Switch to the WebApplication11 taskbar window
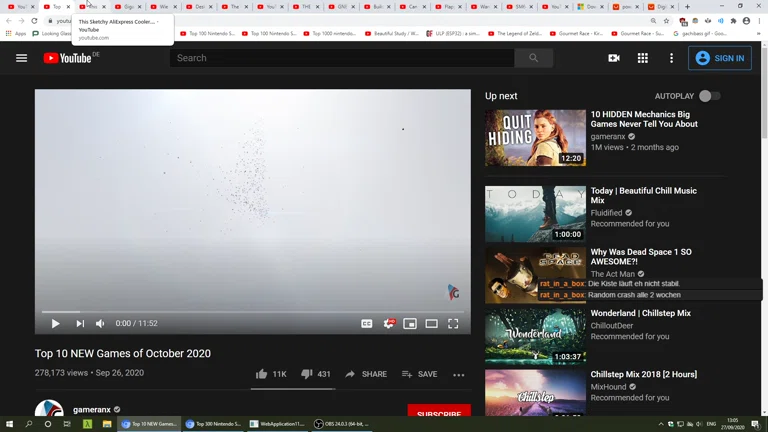The image size is (768, 432). pos(277,424)
